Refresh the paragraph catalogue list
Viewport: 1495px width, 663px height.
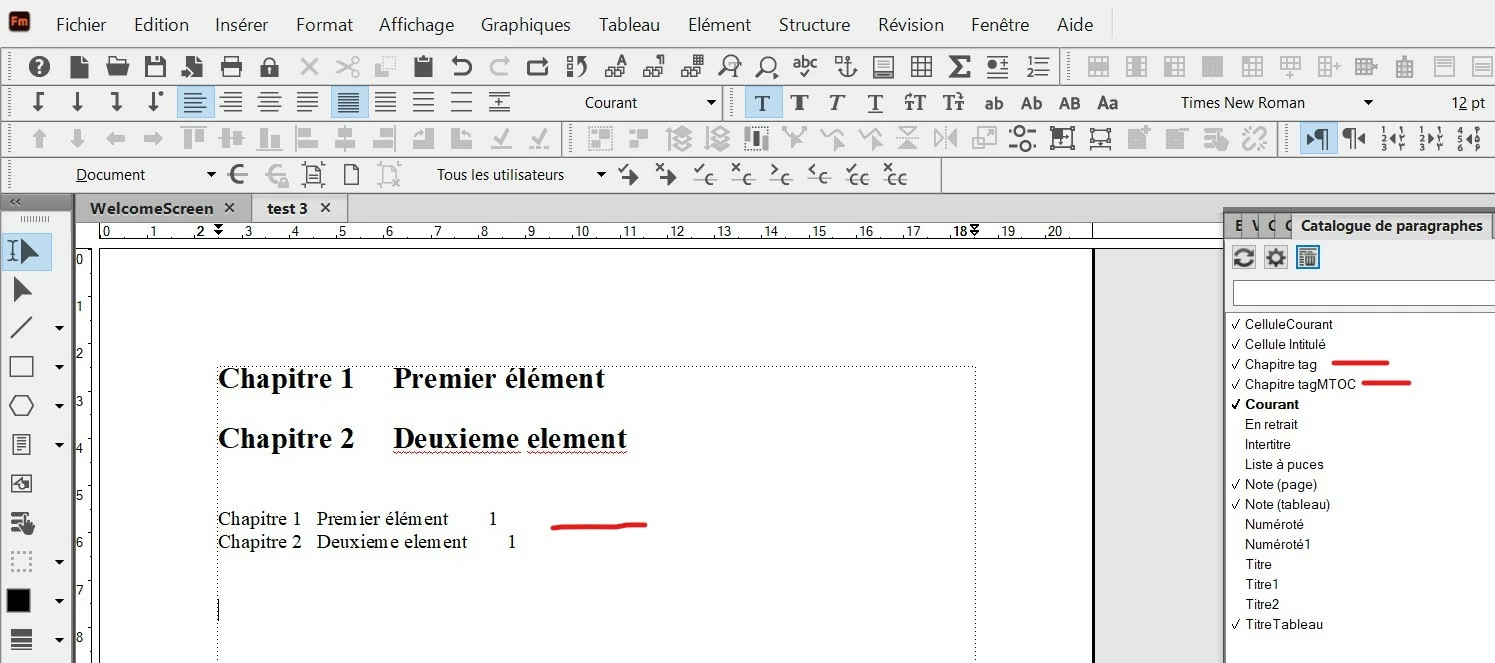click(1243, 258)
